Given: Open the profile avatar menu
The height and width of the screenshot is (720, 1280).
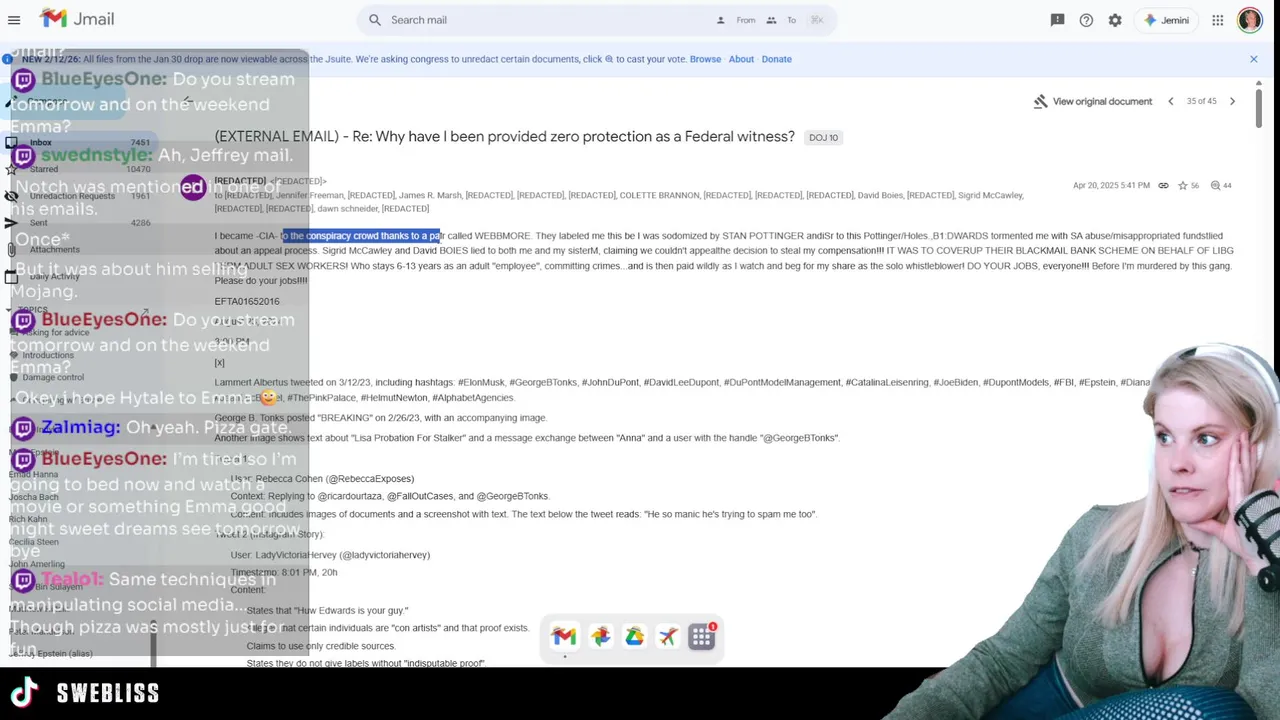Looking at the screenshot, I should (x=1249, y=20).
